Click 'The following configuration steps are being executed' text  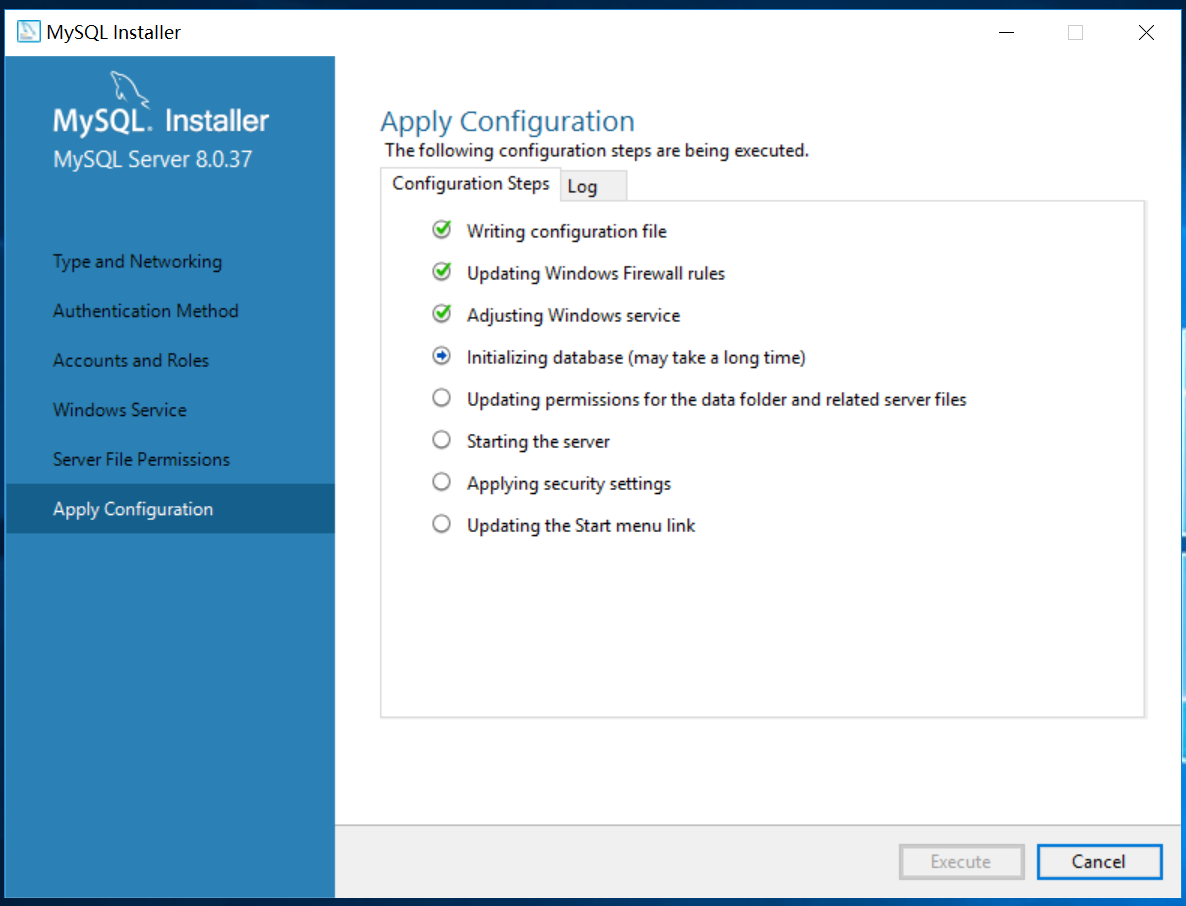(597, 150)
